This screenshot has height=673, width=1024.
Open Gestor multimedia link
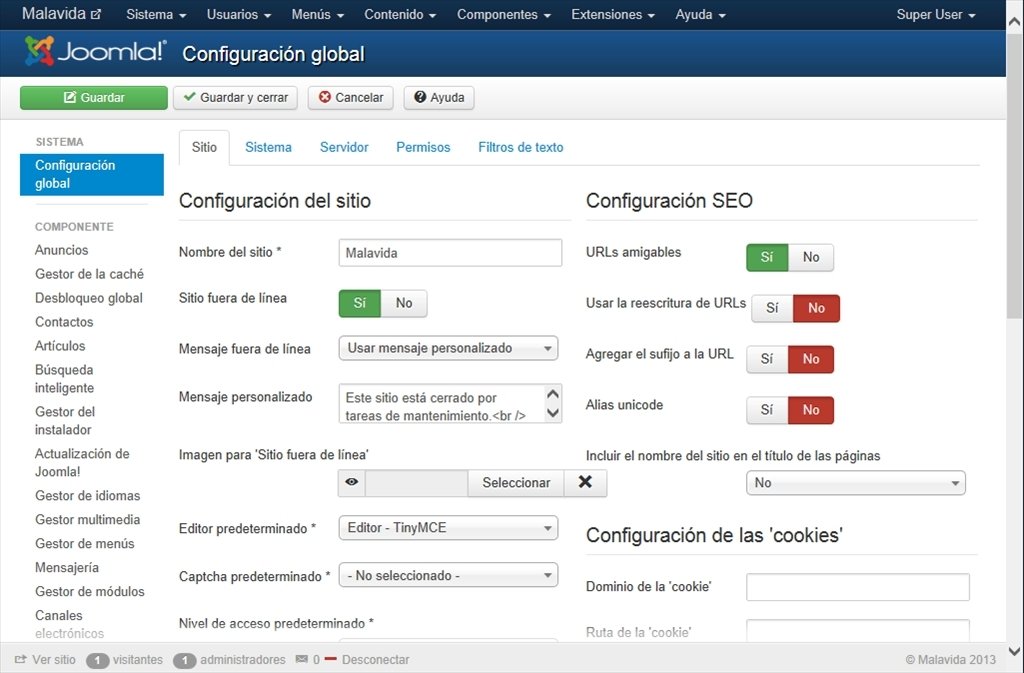tap(88, 520)
